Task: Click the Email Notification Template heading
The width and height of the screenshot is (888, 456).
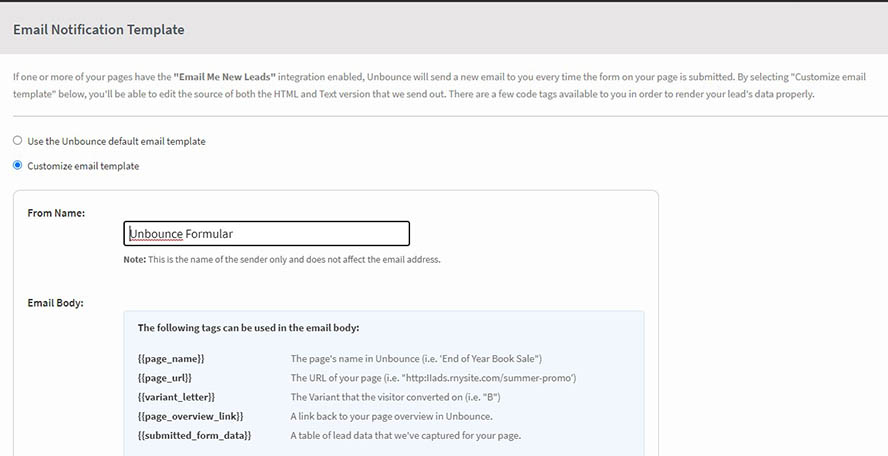Action: pyautogui.click(x=99, y=29)
